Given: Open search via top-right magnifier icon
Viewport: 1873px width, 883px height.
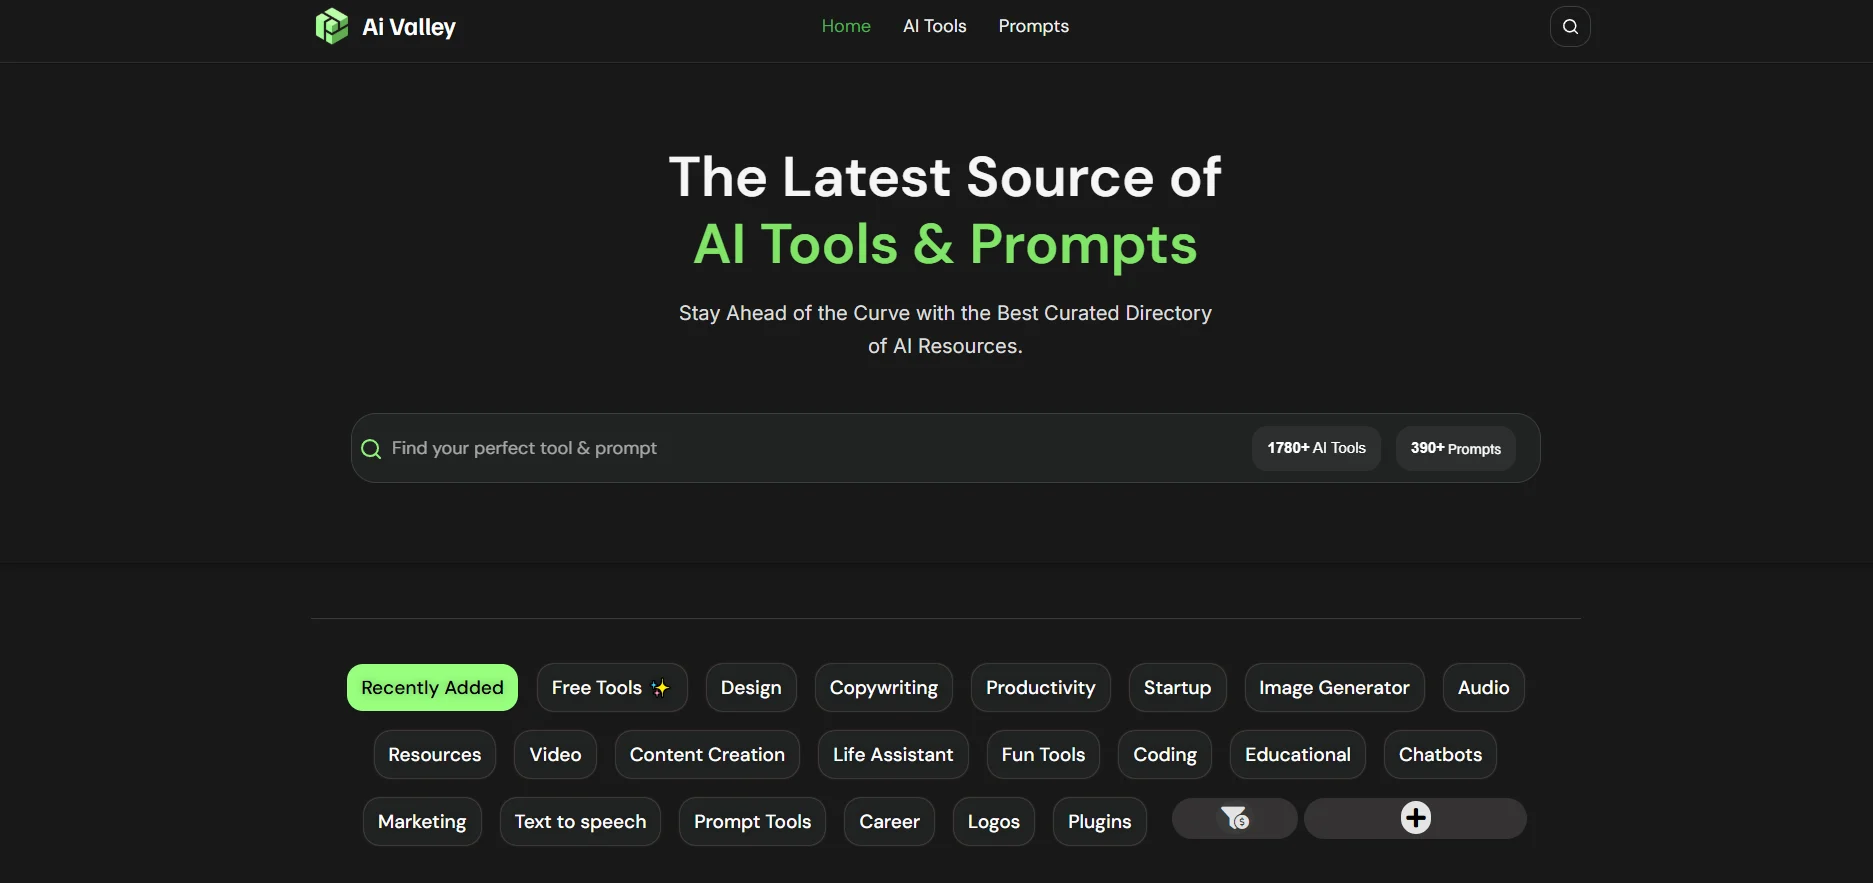Looking at the screenshot, I should point(1570,26).
